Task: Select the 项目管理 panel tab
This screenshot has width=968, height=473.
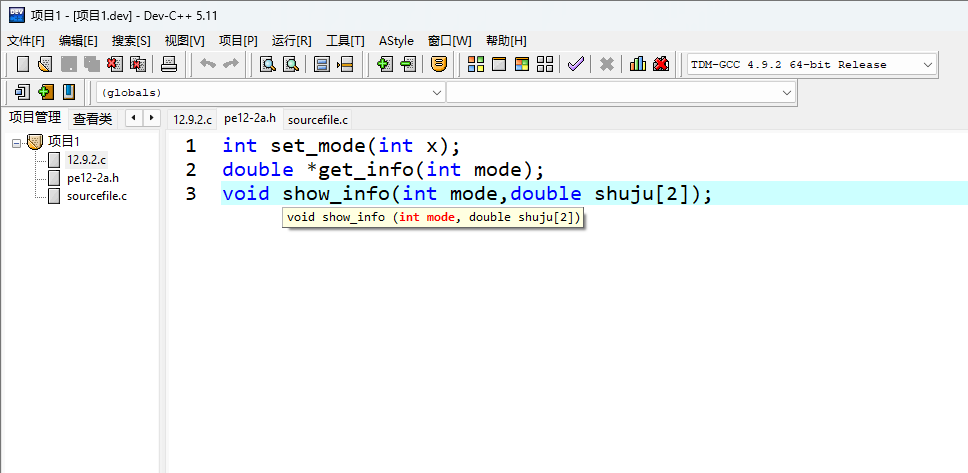Action: (35, 117)
